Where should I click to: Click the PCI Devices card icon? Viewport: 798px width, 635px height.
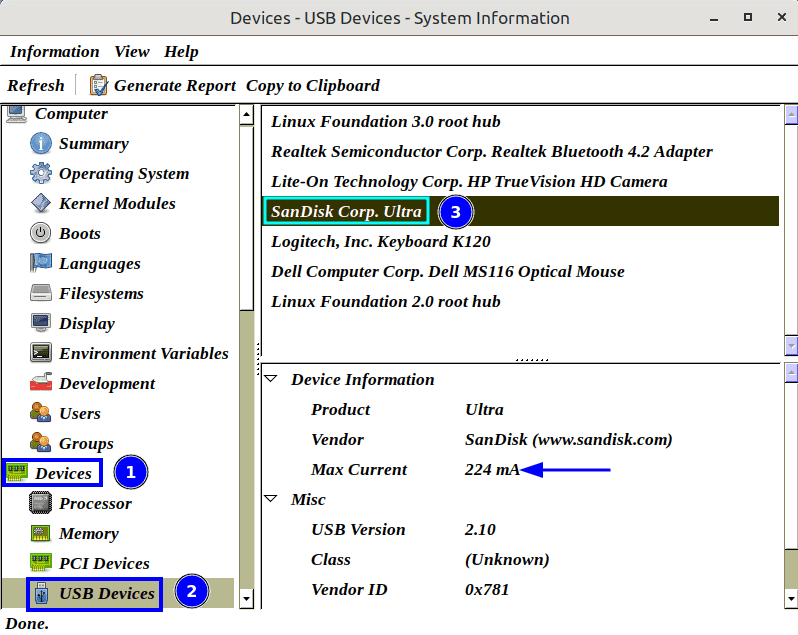click(x=40, y=563)
